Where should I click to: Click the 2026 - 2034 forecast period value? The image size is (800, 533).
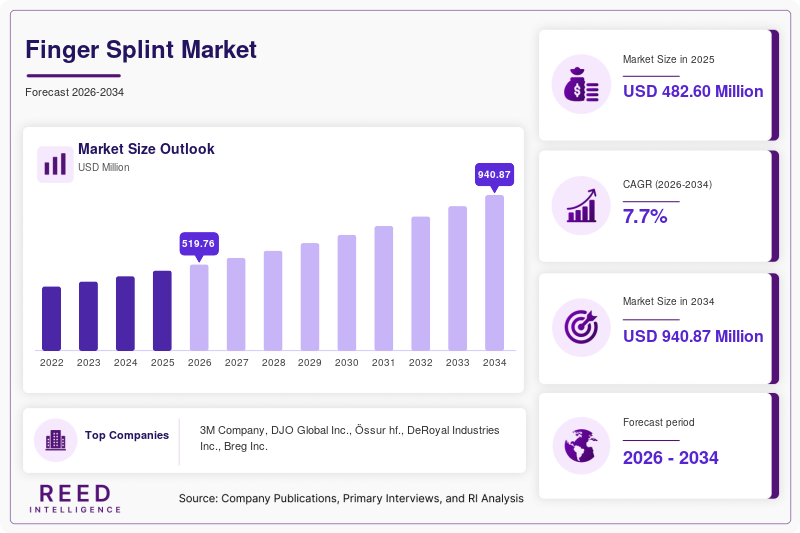coord(670,458)
